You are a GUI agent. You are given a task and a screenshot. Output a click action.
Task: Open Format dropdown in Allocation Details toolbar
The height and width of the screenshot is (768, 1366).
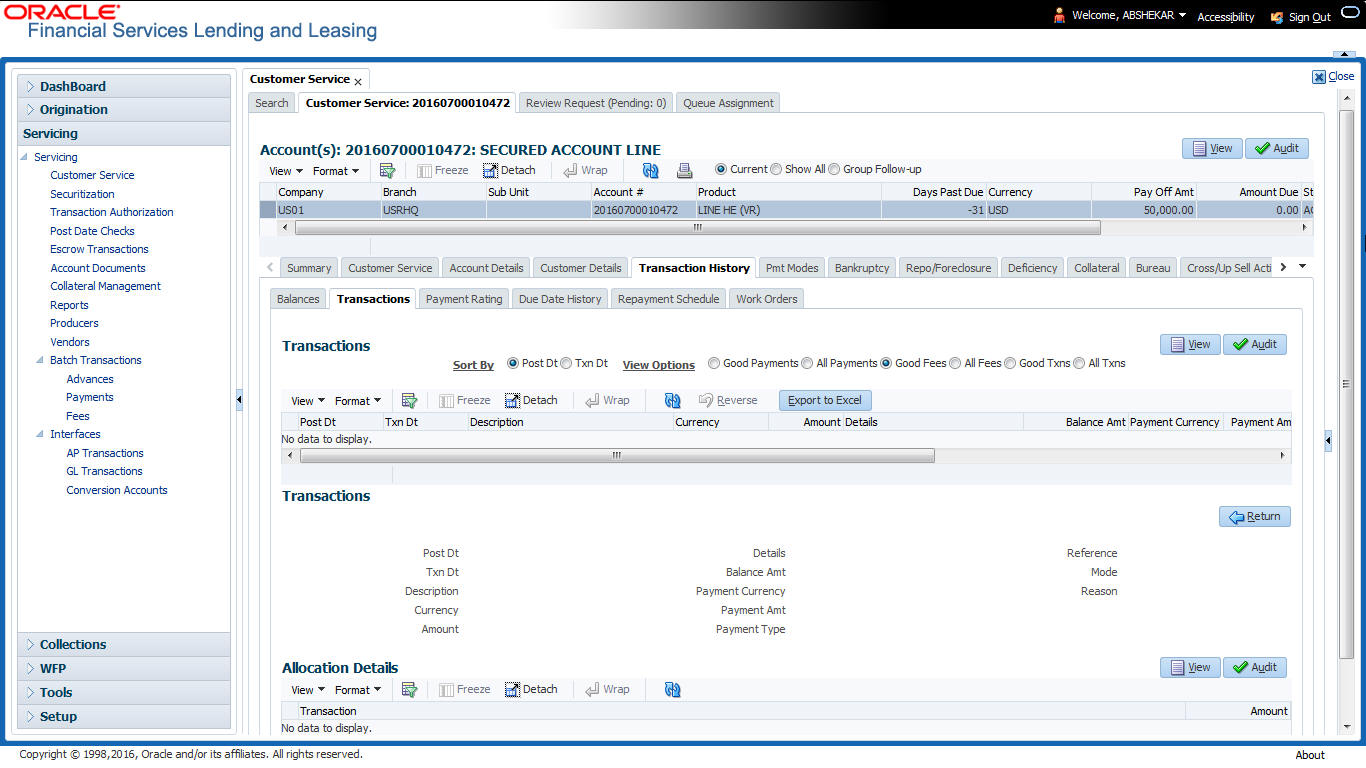(x=358, y=690)
